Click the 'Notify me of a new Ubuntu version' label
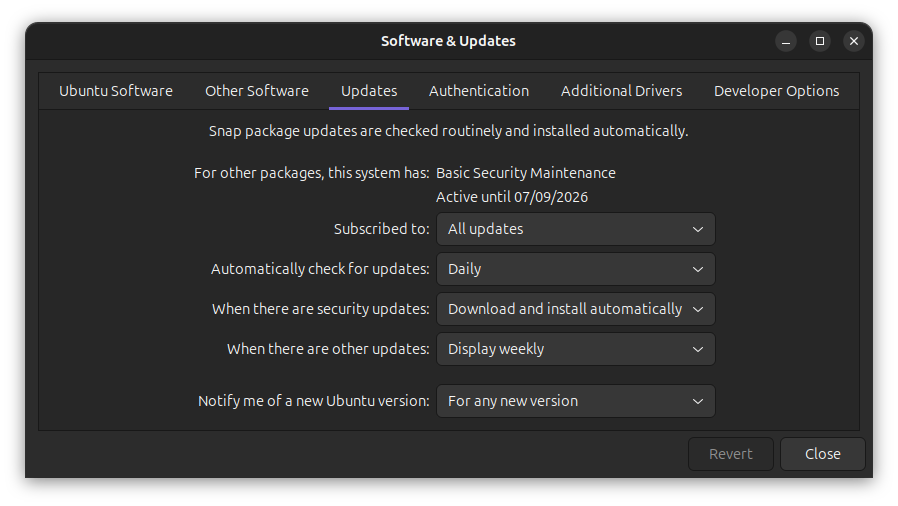898x506 pixels. point(313,401)
